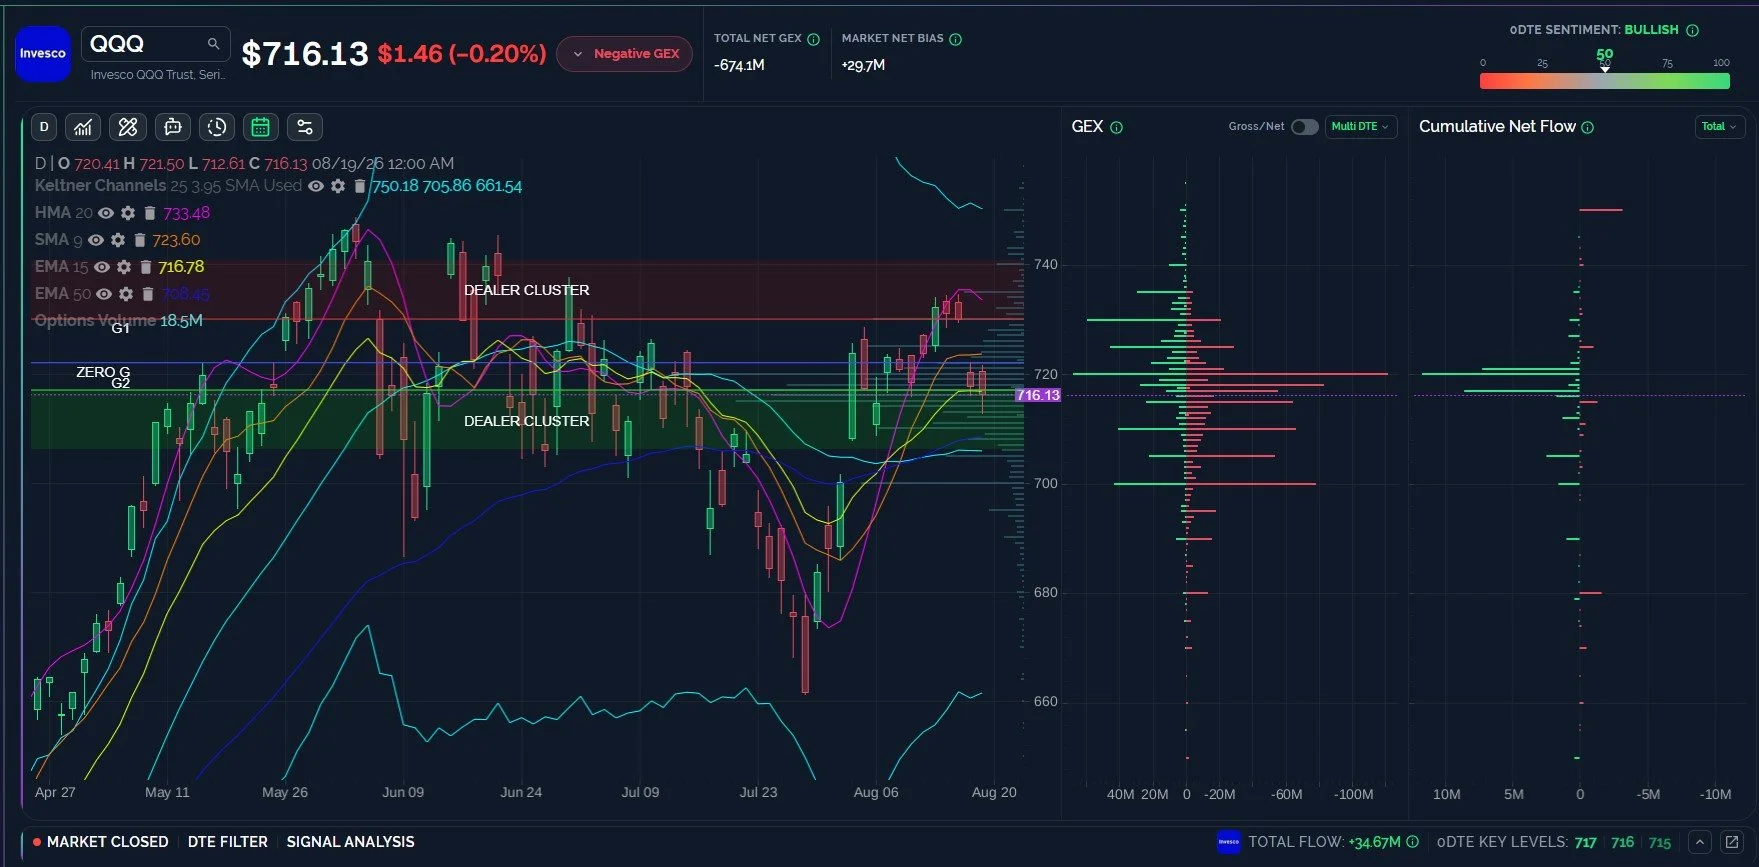Click the 0DTE sentiment gradient bar
The image size is (1759, 867).
1605,81
